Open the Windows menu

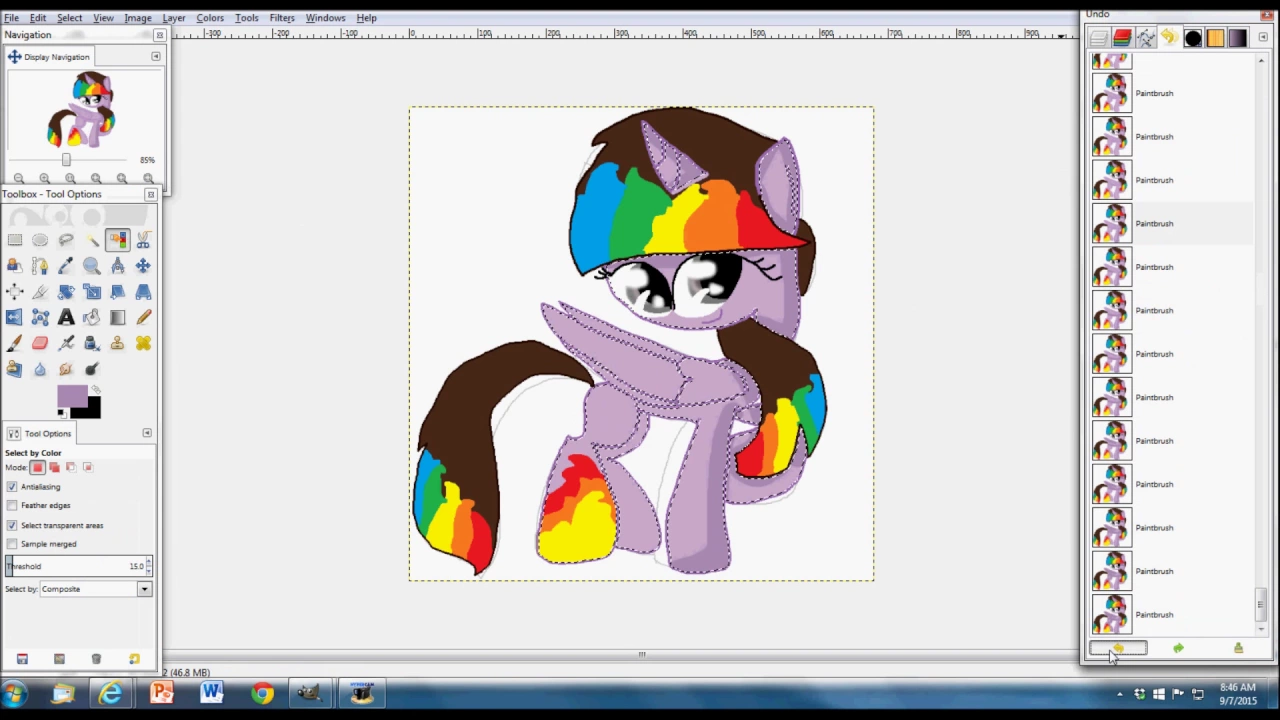[x=325, y=18]
